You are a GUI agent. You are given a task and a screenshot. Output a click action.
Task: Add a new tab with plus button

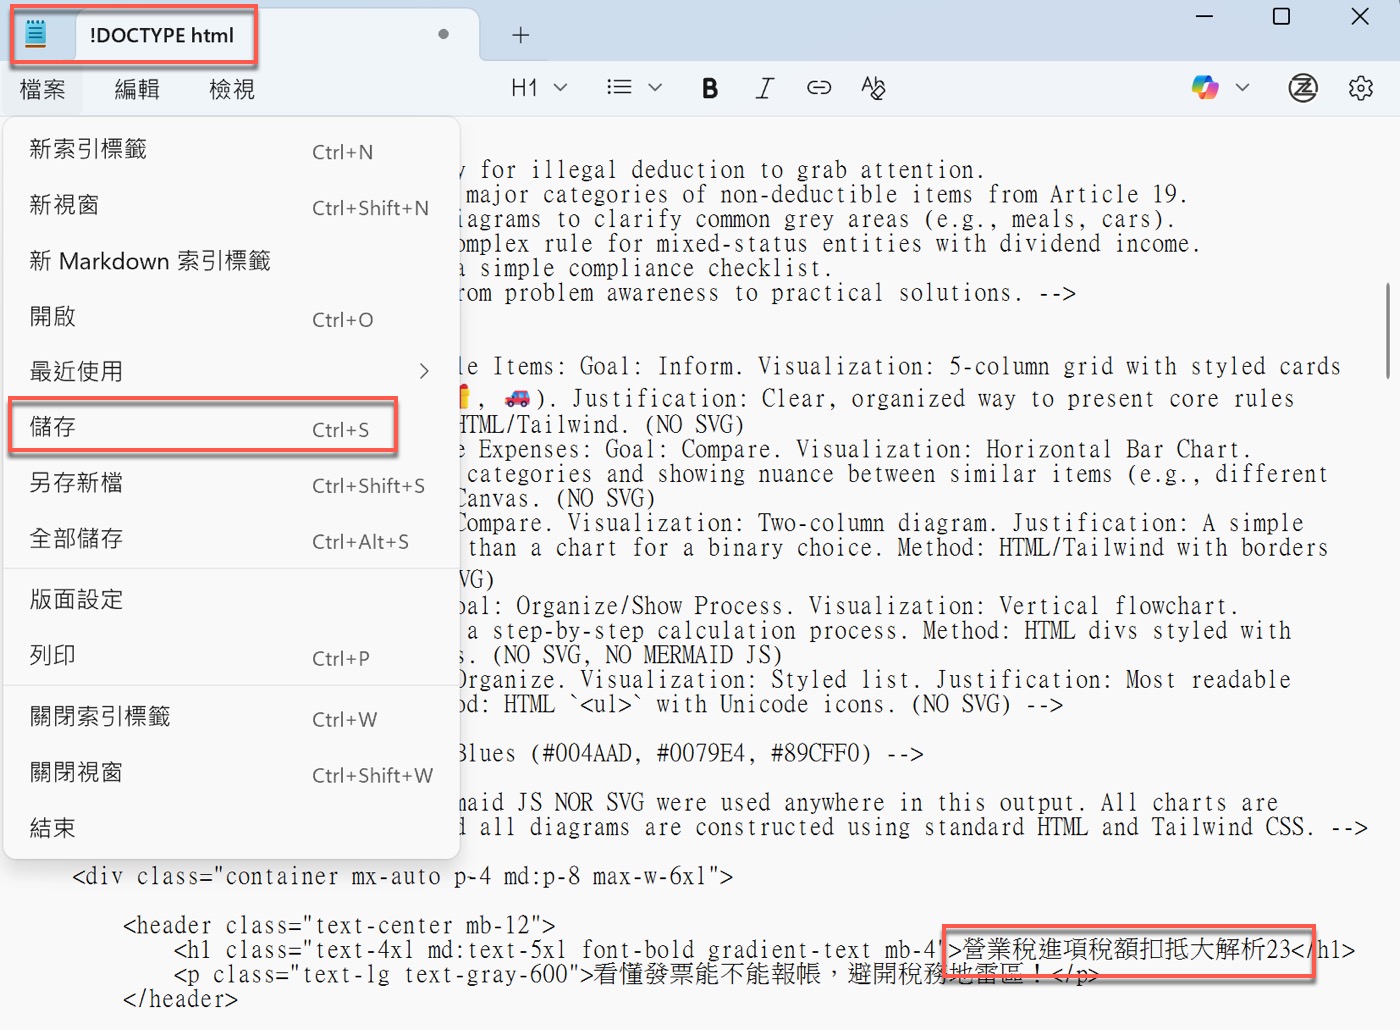(520, 35)
